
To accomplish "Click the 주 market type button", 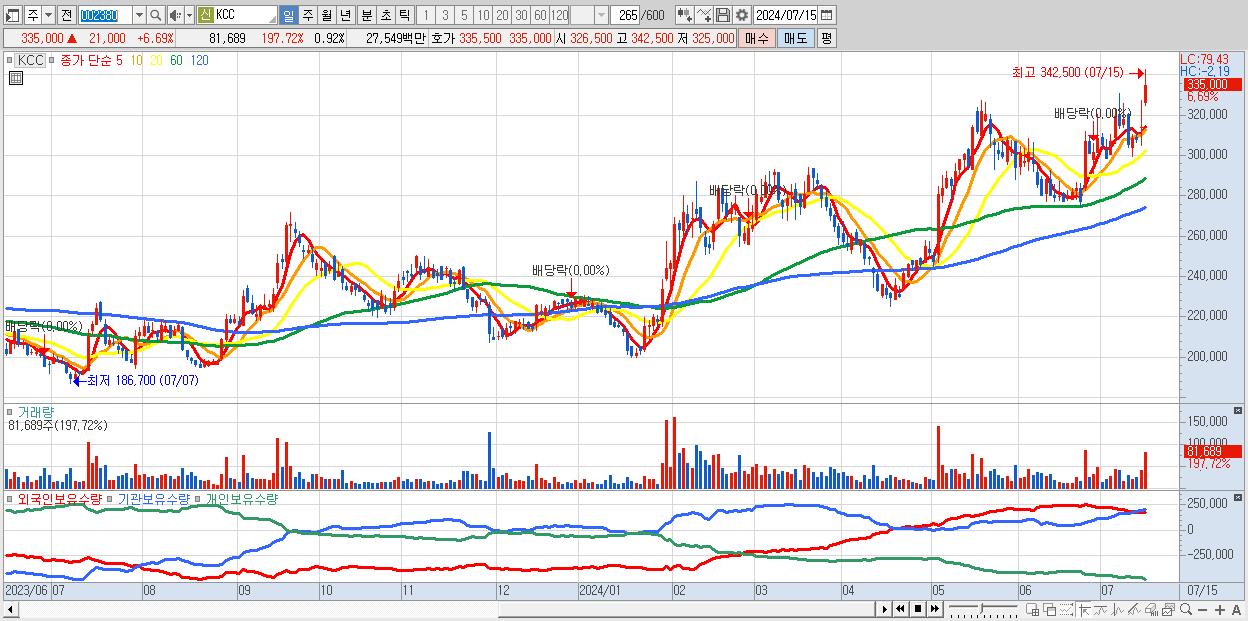I will coord(33,15).
